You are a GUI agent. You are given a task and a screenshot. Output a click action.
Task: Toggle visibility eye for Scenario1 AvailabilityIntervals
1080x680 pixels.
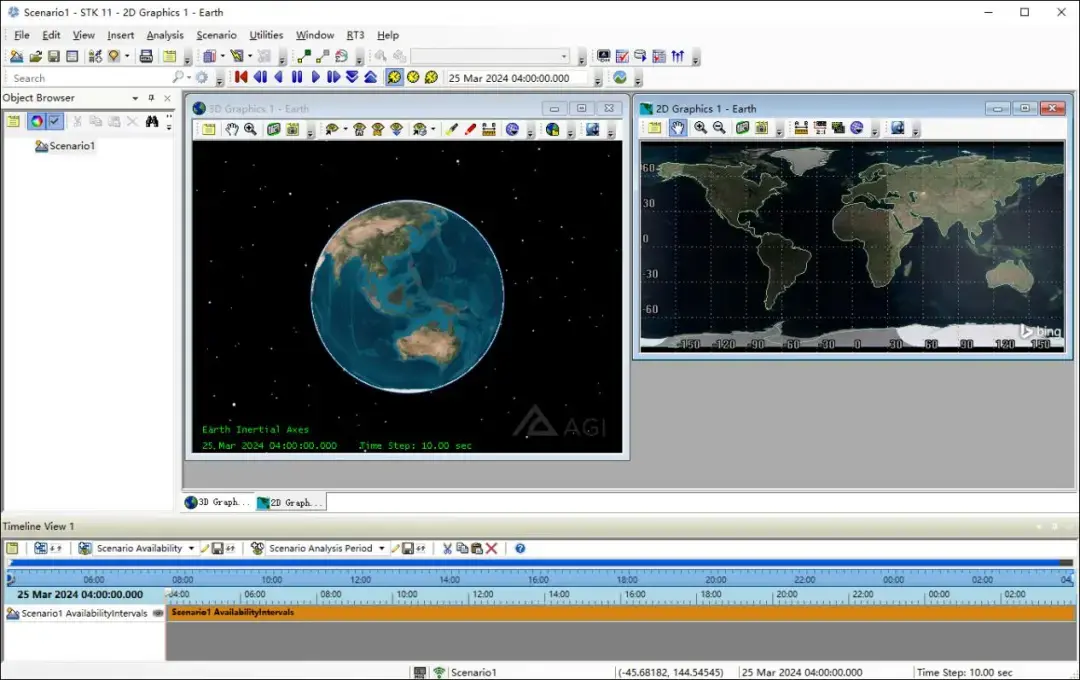click(x=158, y=613)
